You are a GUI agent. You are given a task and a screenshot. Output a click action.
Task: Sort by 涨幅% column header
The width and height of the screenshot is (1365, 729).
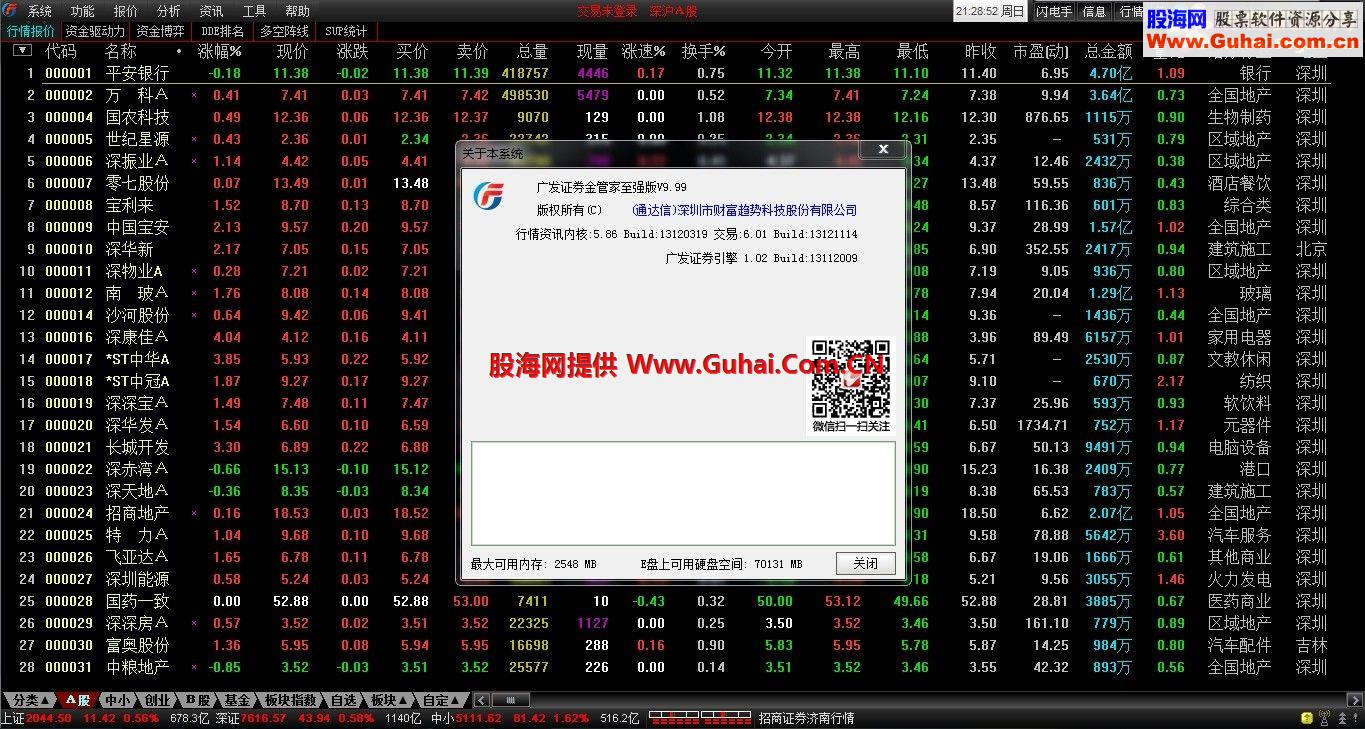tap(221, 51)
